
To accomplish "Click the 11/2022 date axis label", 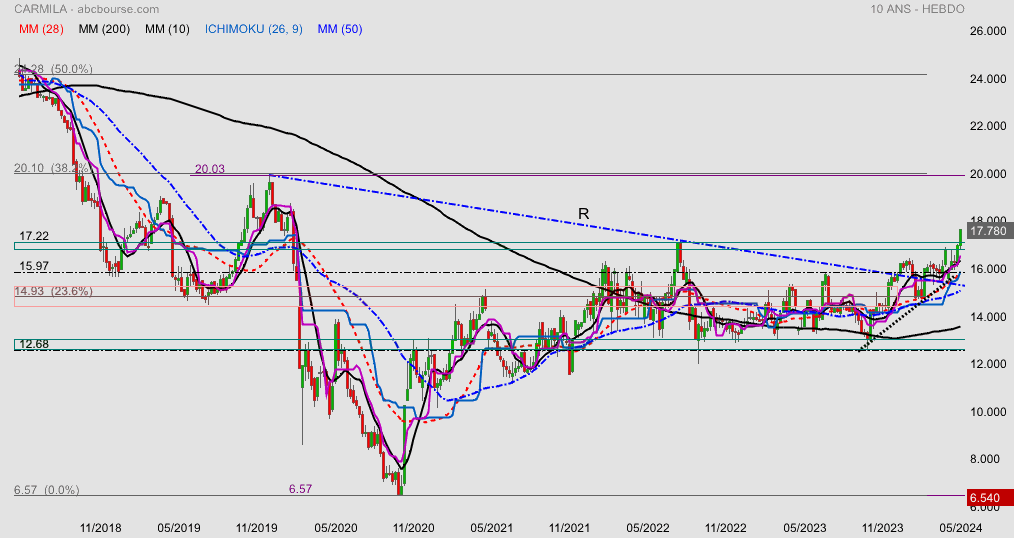I will point(726,528).
